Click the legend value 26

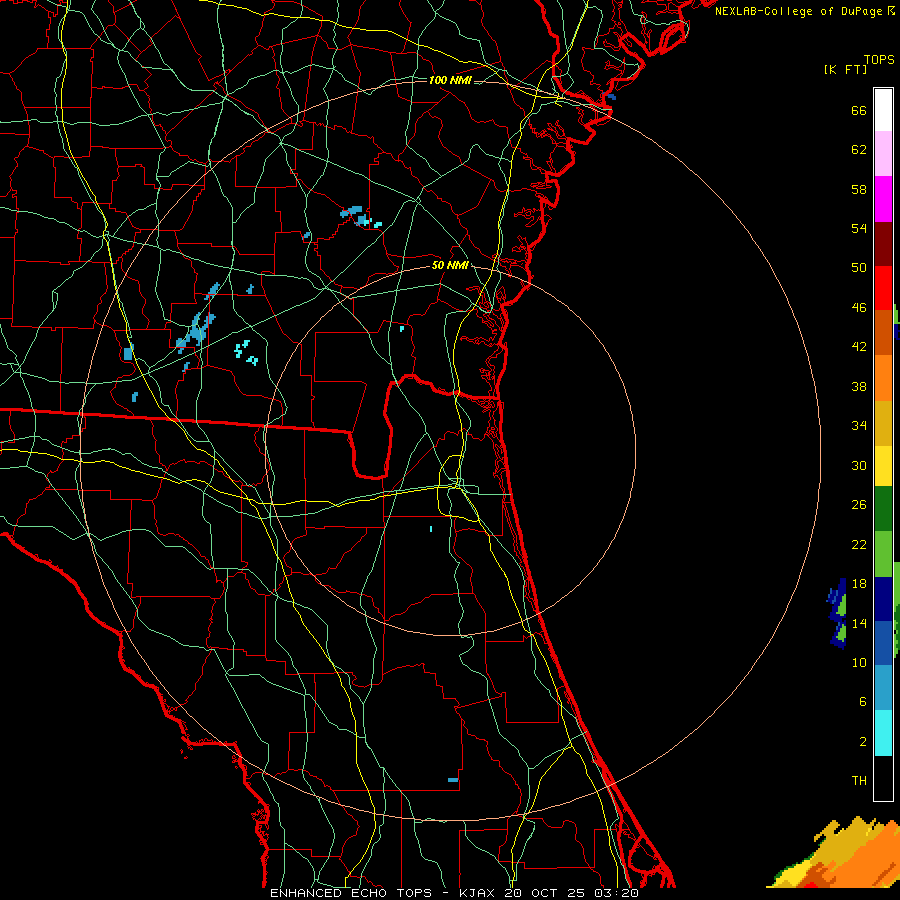pyautogui.click(x=859, y=505)
